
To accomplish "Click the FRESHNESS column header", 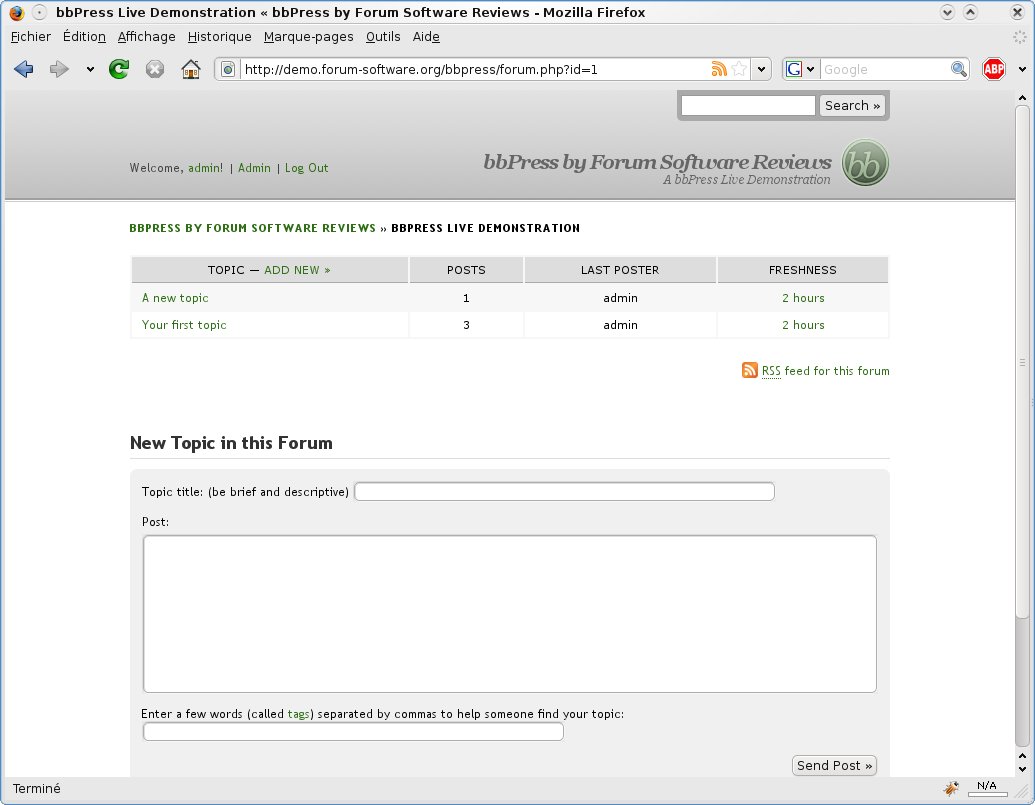I will pos(803,270).
